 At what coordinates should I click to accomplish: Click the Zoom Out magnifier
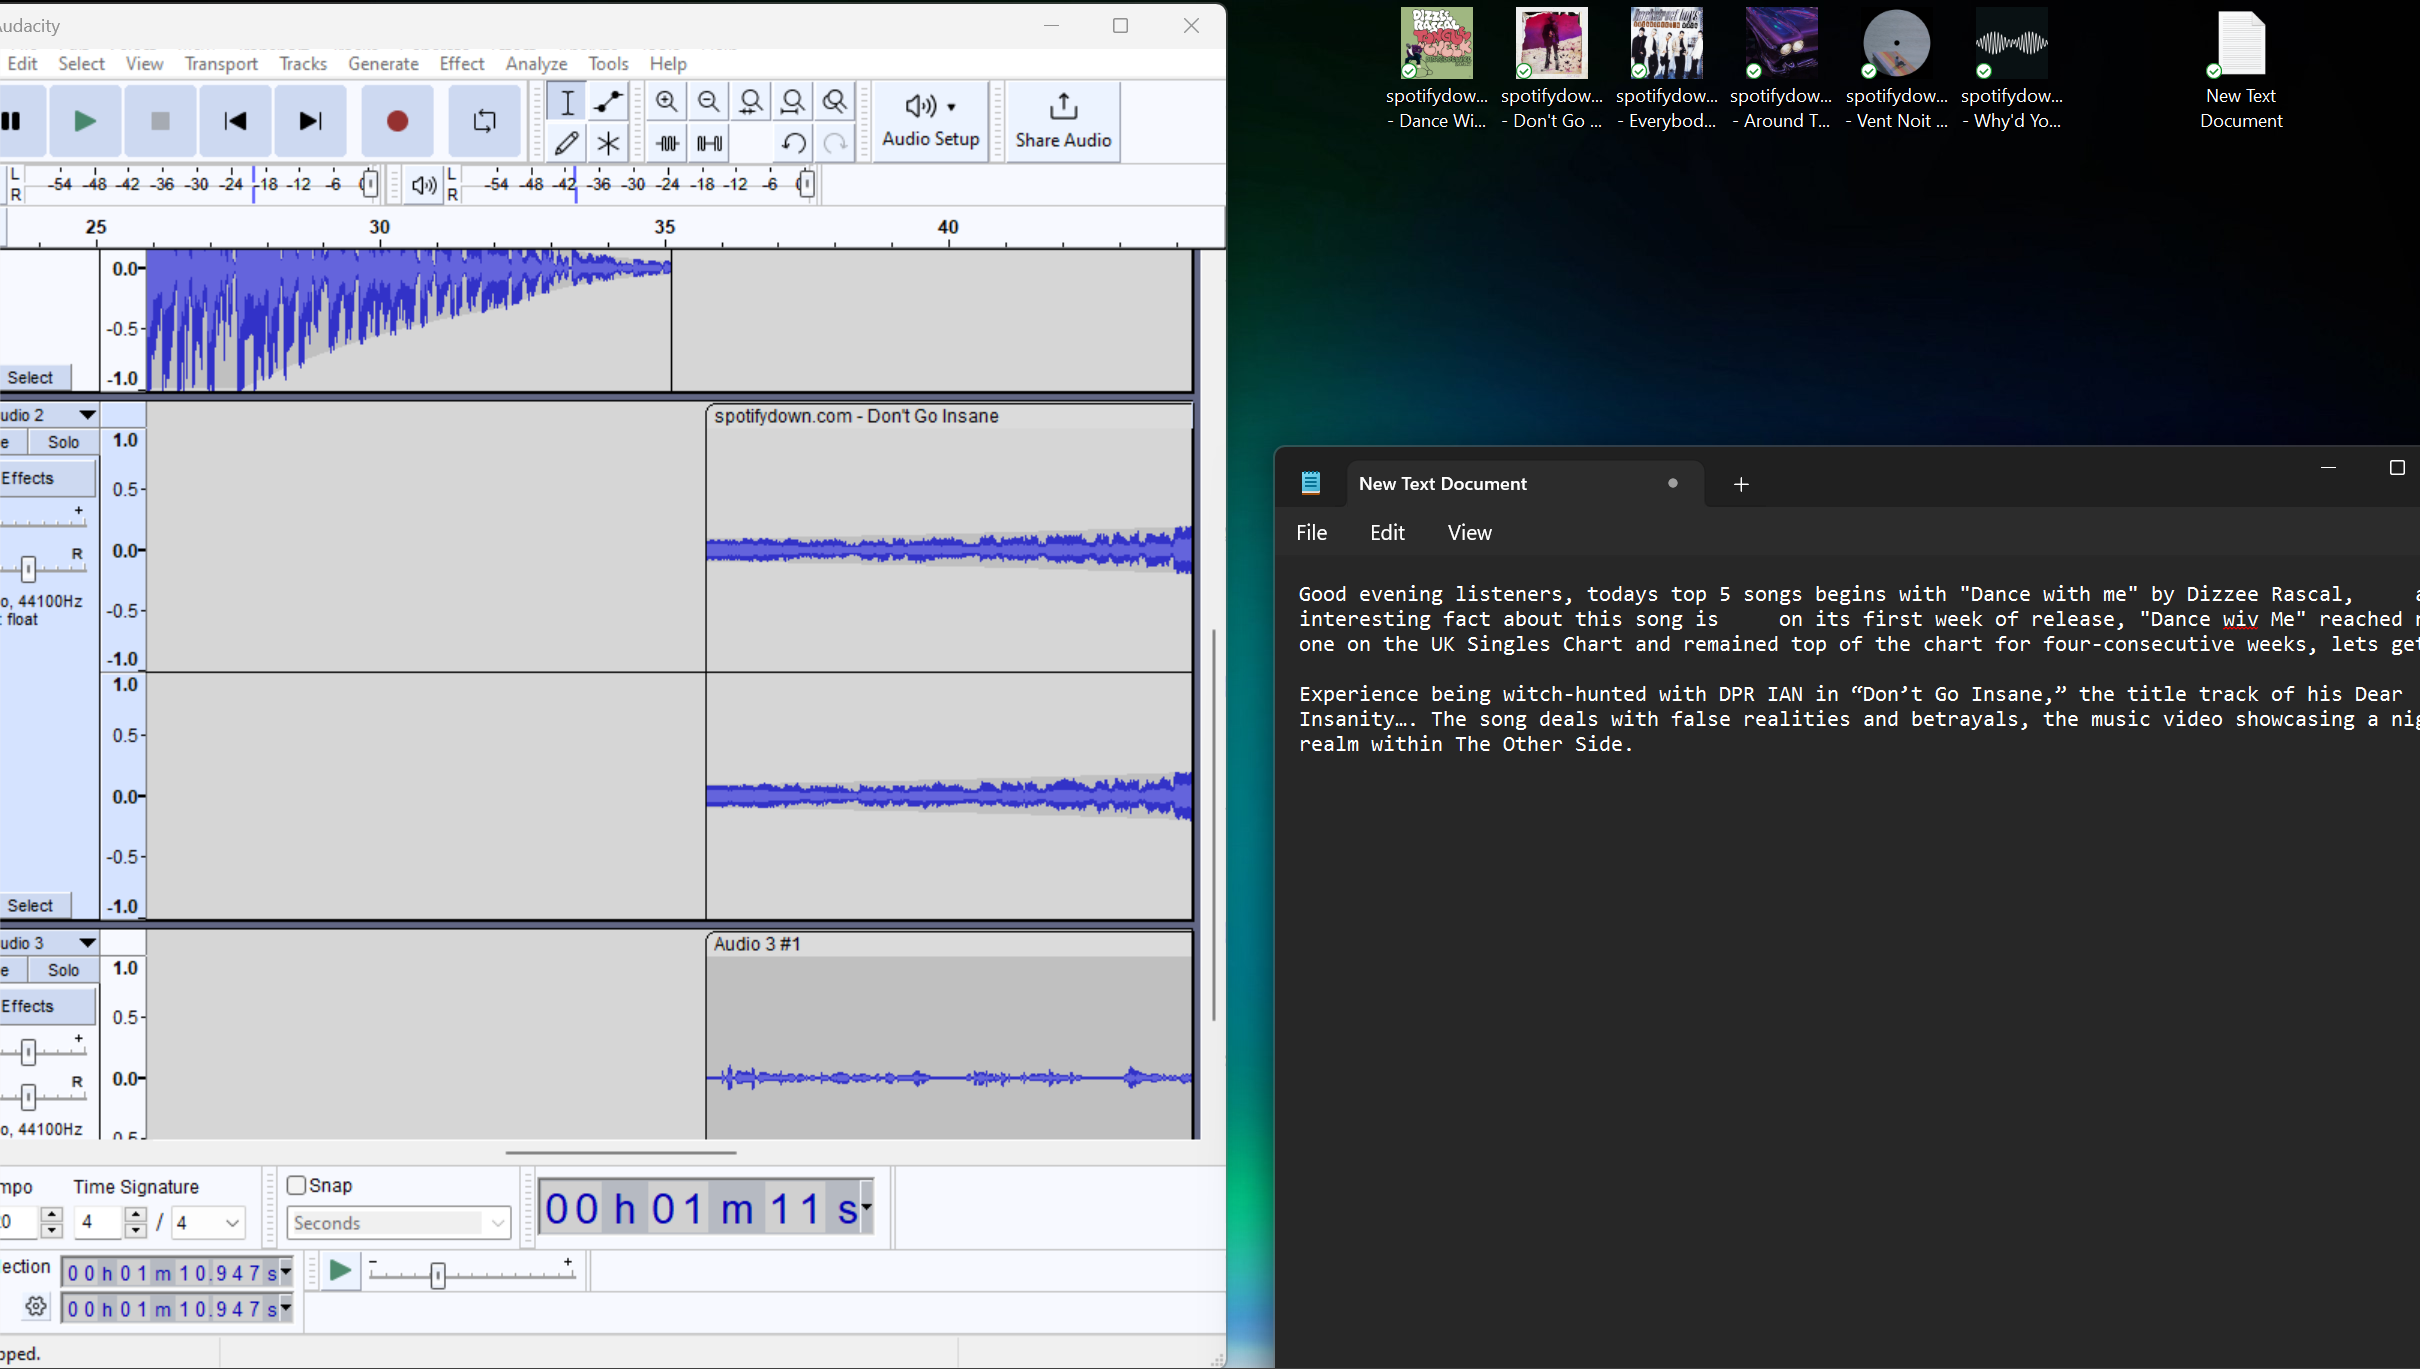pos(709,102)
